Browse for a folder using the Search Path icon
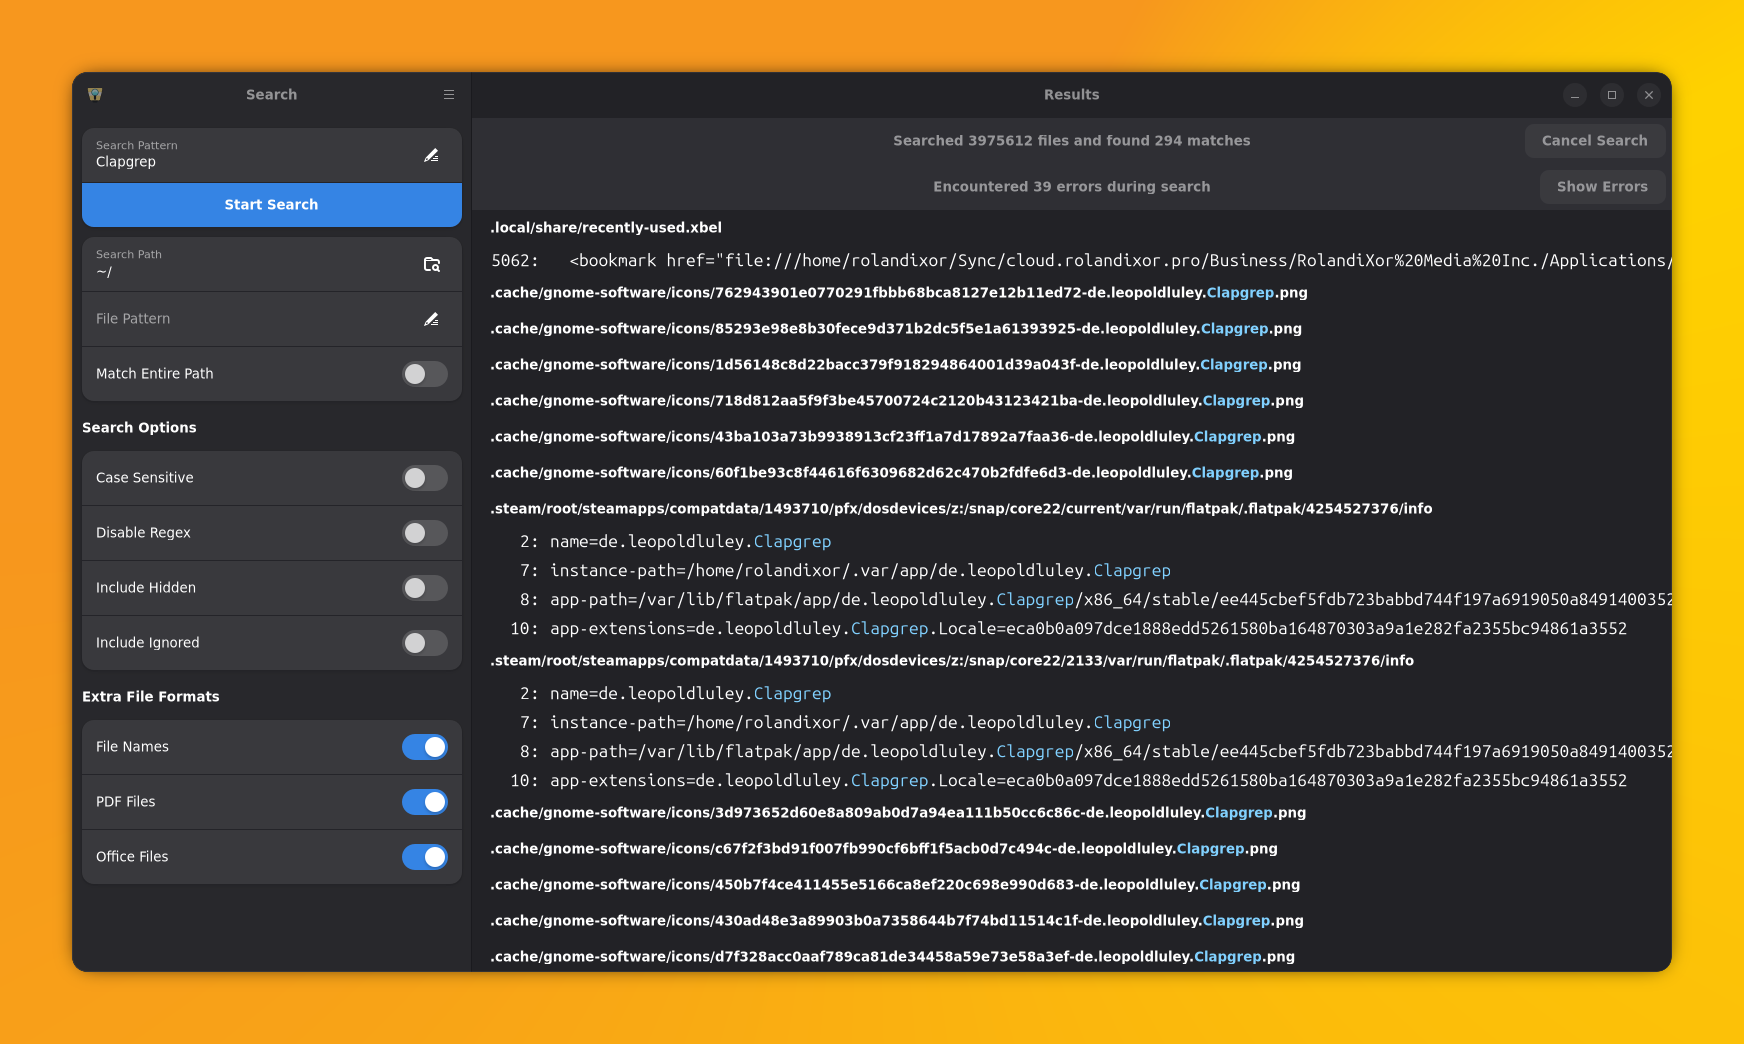 pyautogui.click(x=431, y=264)
